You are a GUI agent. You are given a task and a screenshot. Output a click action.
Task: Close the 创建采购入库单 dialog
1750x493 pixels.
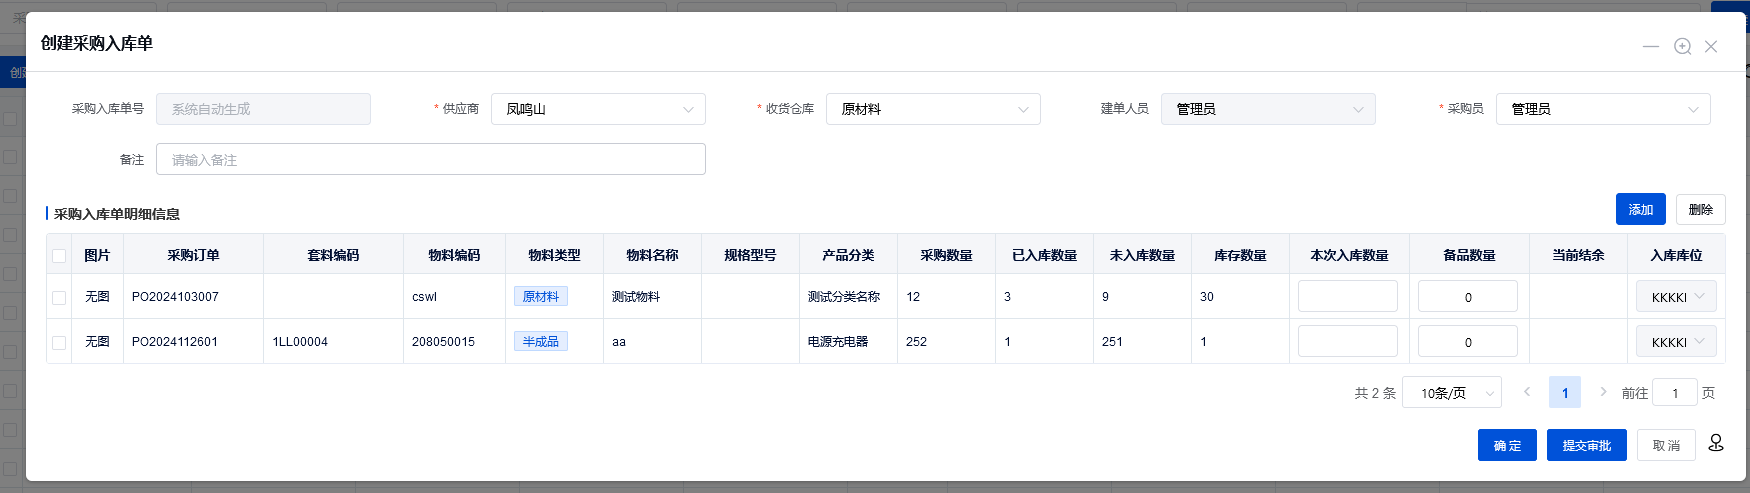pos(1711,46)
